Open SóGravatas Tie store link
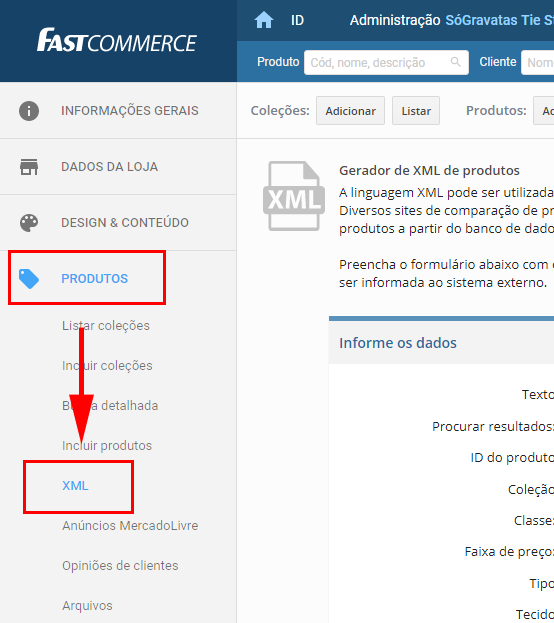554x623 pixels. click(x=500, y=20)
